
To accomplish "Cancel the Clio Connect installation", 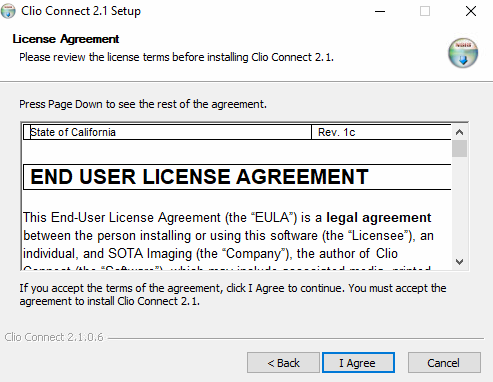I will (x=444, y=363).
